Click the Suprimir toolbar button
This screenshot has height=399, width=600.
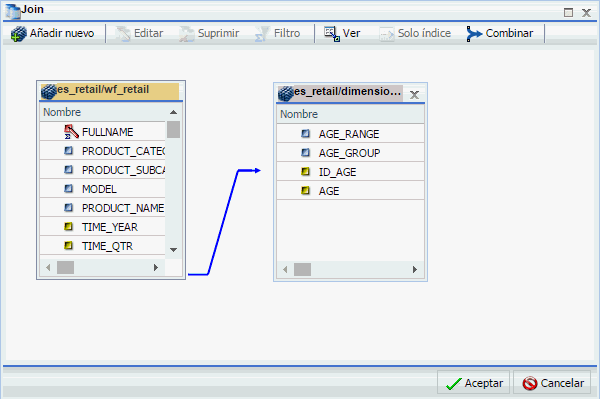[209, 34]
